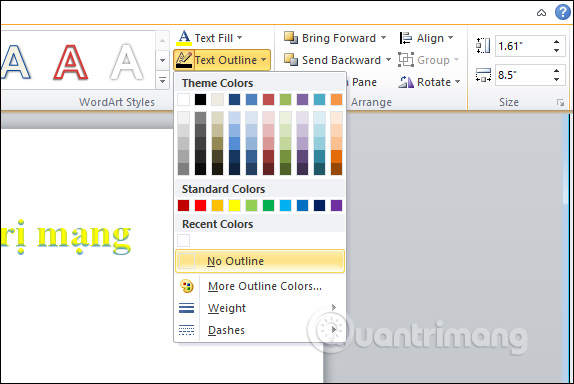The width and height of the screenshot is (574, 384).
Task: Click the Text Outline pen icon
Action: pos(184,60)
